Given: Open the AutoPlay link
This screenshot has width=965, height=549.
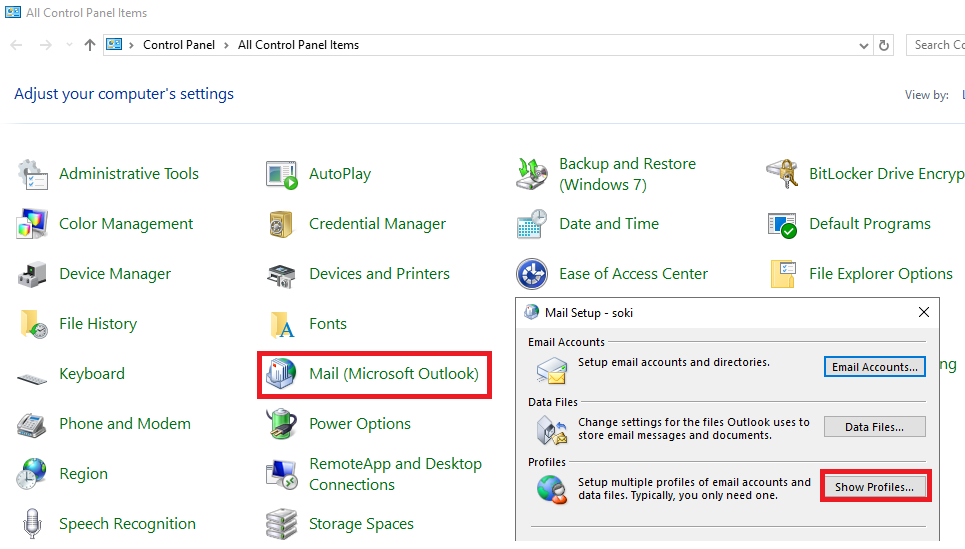Looking at the screenshot, I should pyautogui.click(x=340, y=174).
